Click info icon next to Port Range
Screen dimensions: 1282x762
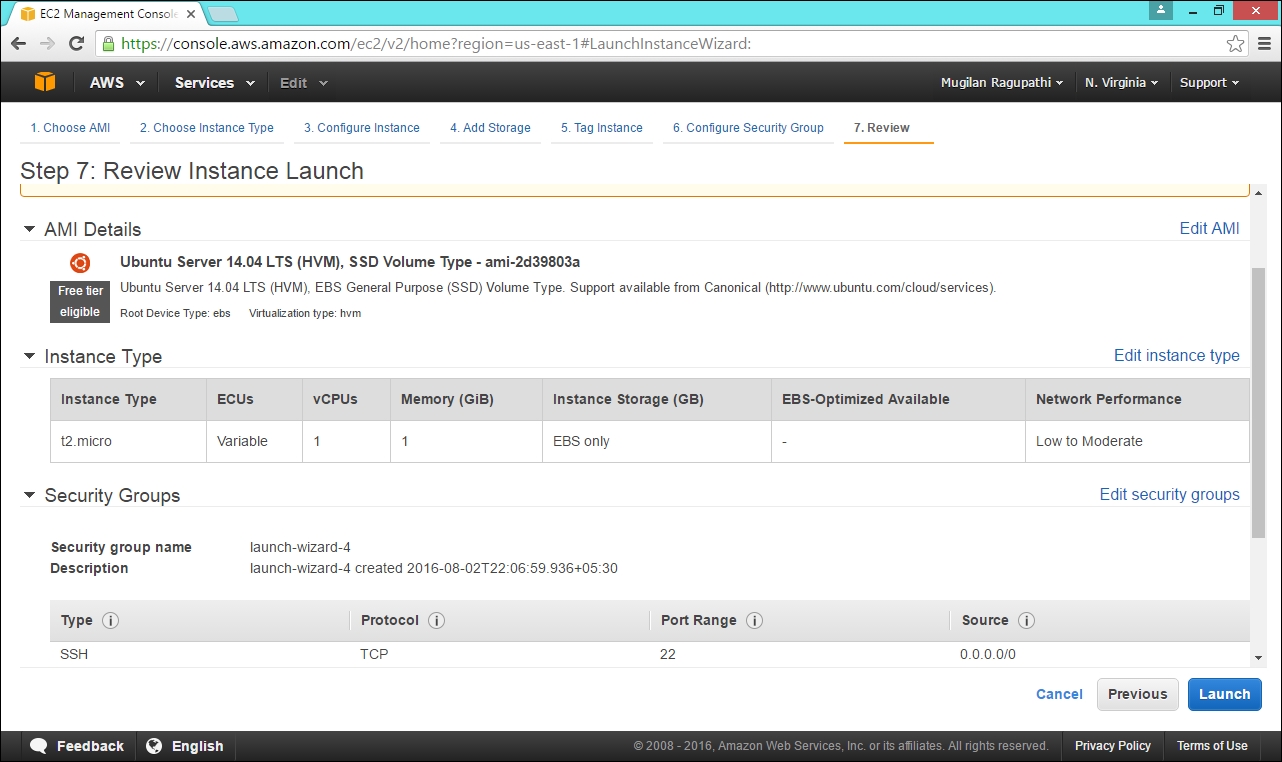pos(754,620)
